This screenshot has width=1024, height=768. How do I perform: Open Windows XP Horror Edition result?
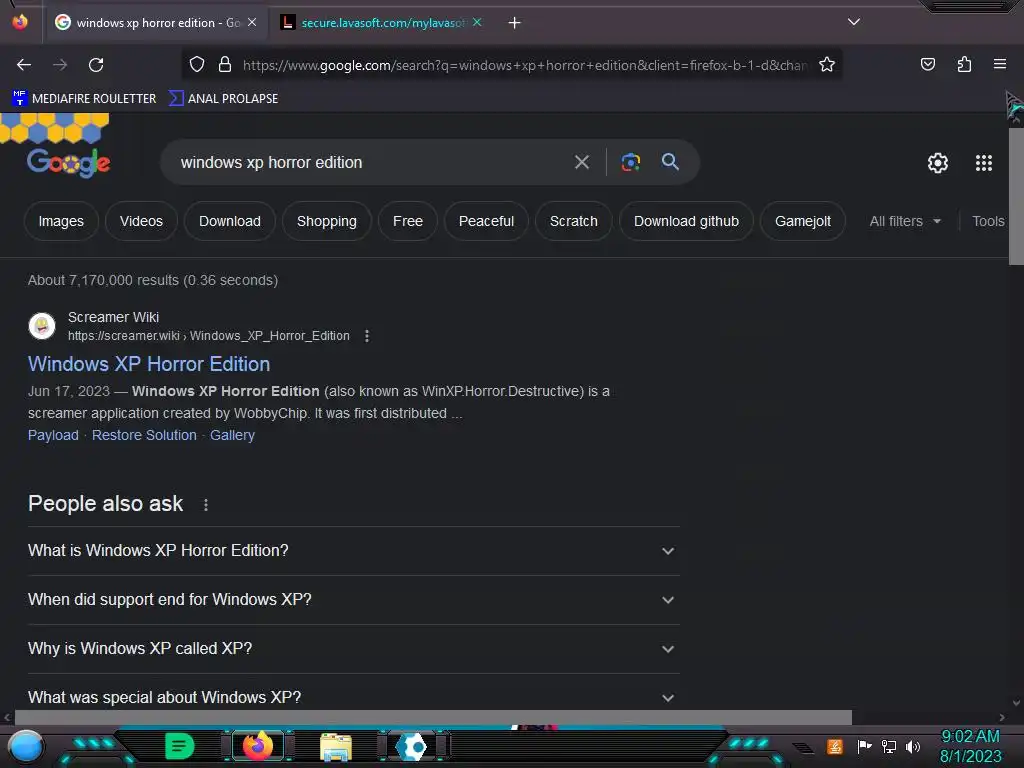(149, 364)
